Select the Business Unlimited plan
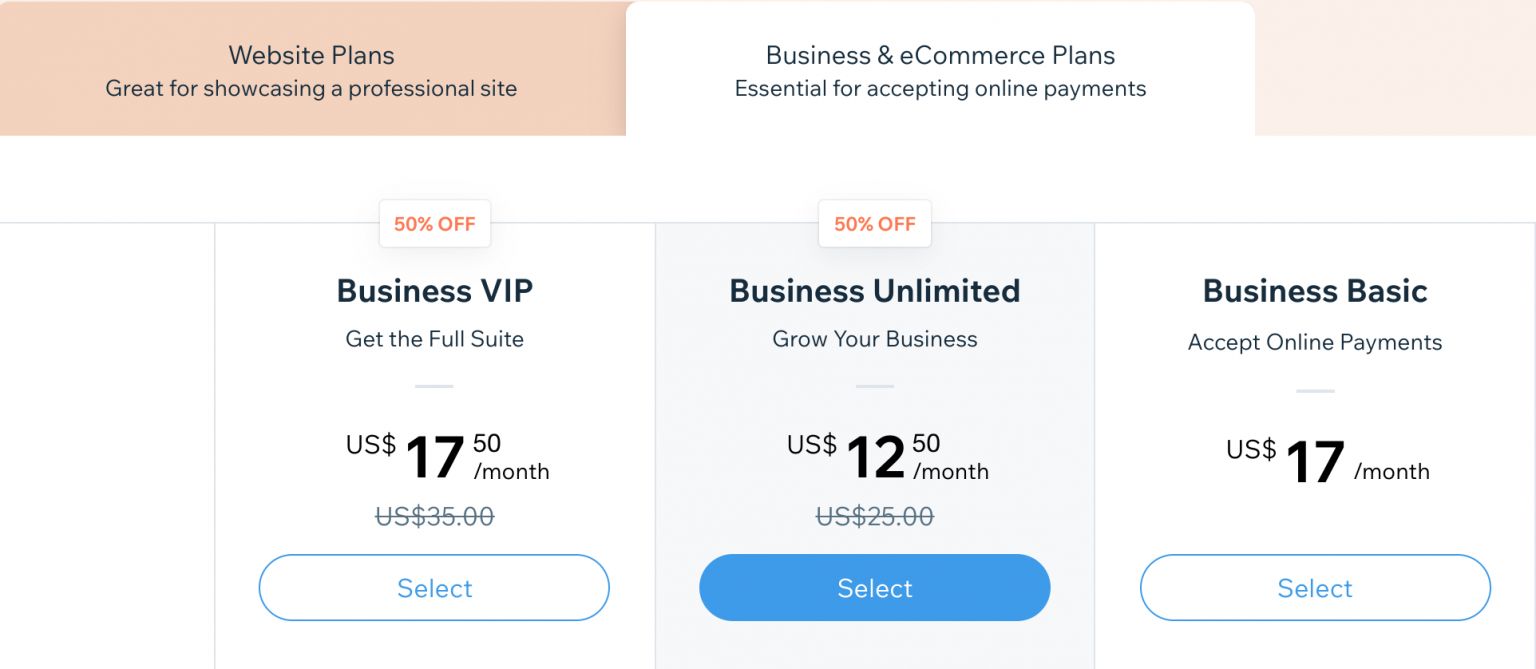The width and height of the screenshot is (1536, 669). tap(874, 588)
